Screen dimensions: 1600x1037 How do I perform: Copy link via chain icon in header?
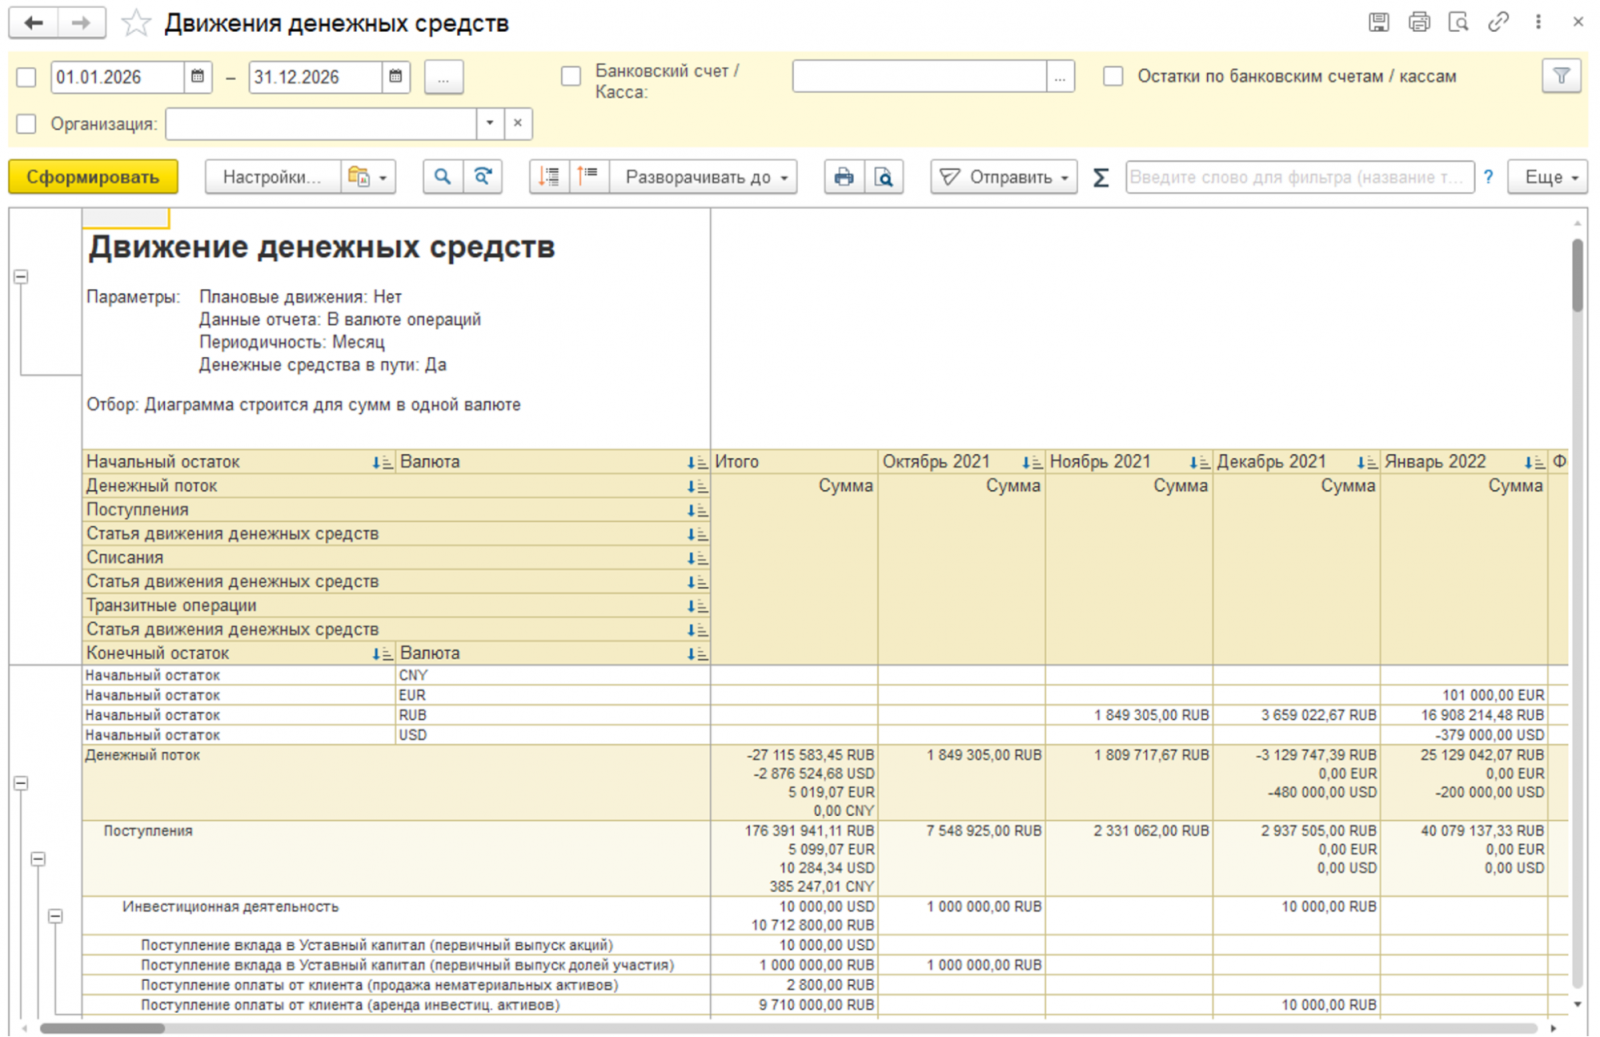tap(1498, 21)
